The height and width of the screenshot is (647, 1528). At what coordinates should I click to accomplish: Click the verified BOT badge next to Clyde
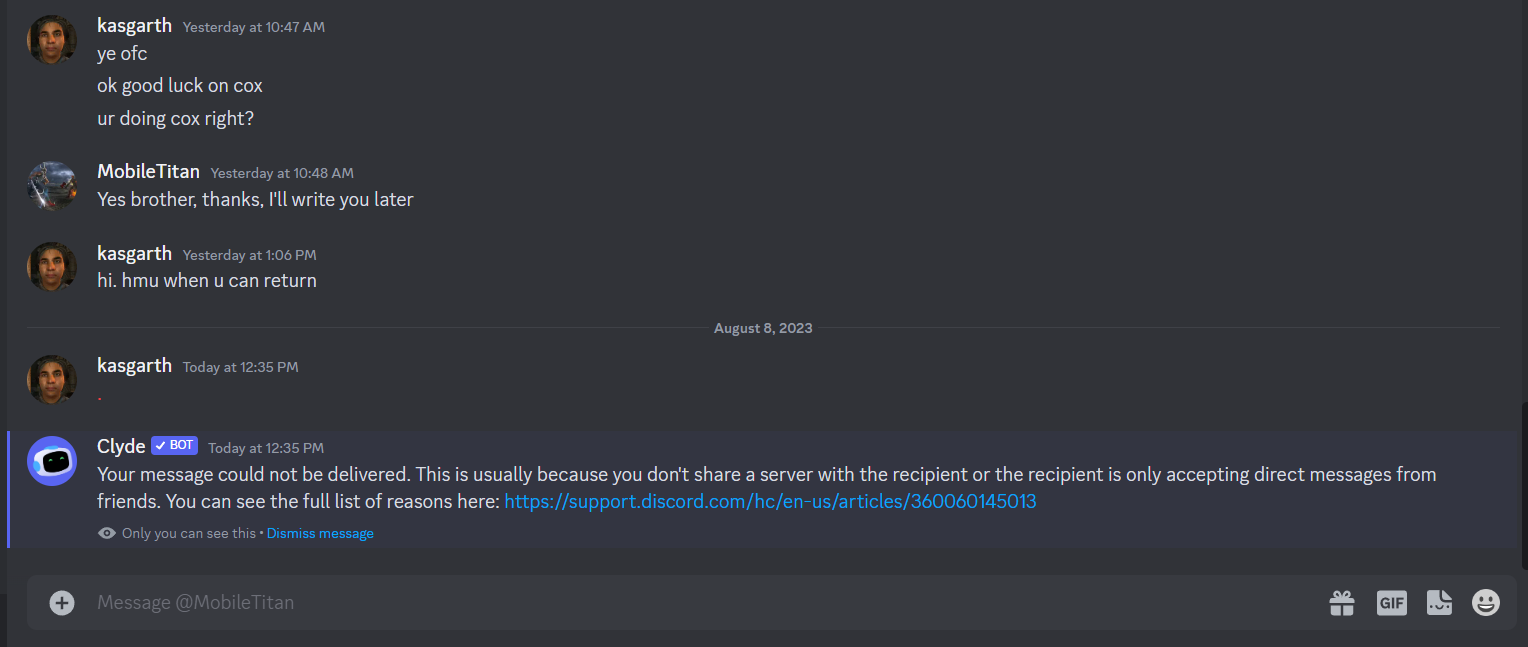[x=175, y=445]
